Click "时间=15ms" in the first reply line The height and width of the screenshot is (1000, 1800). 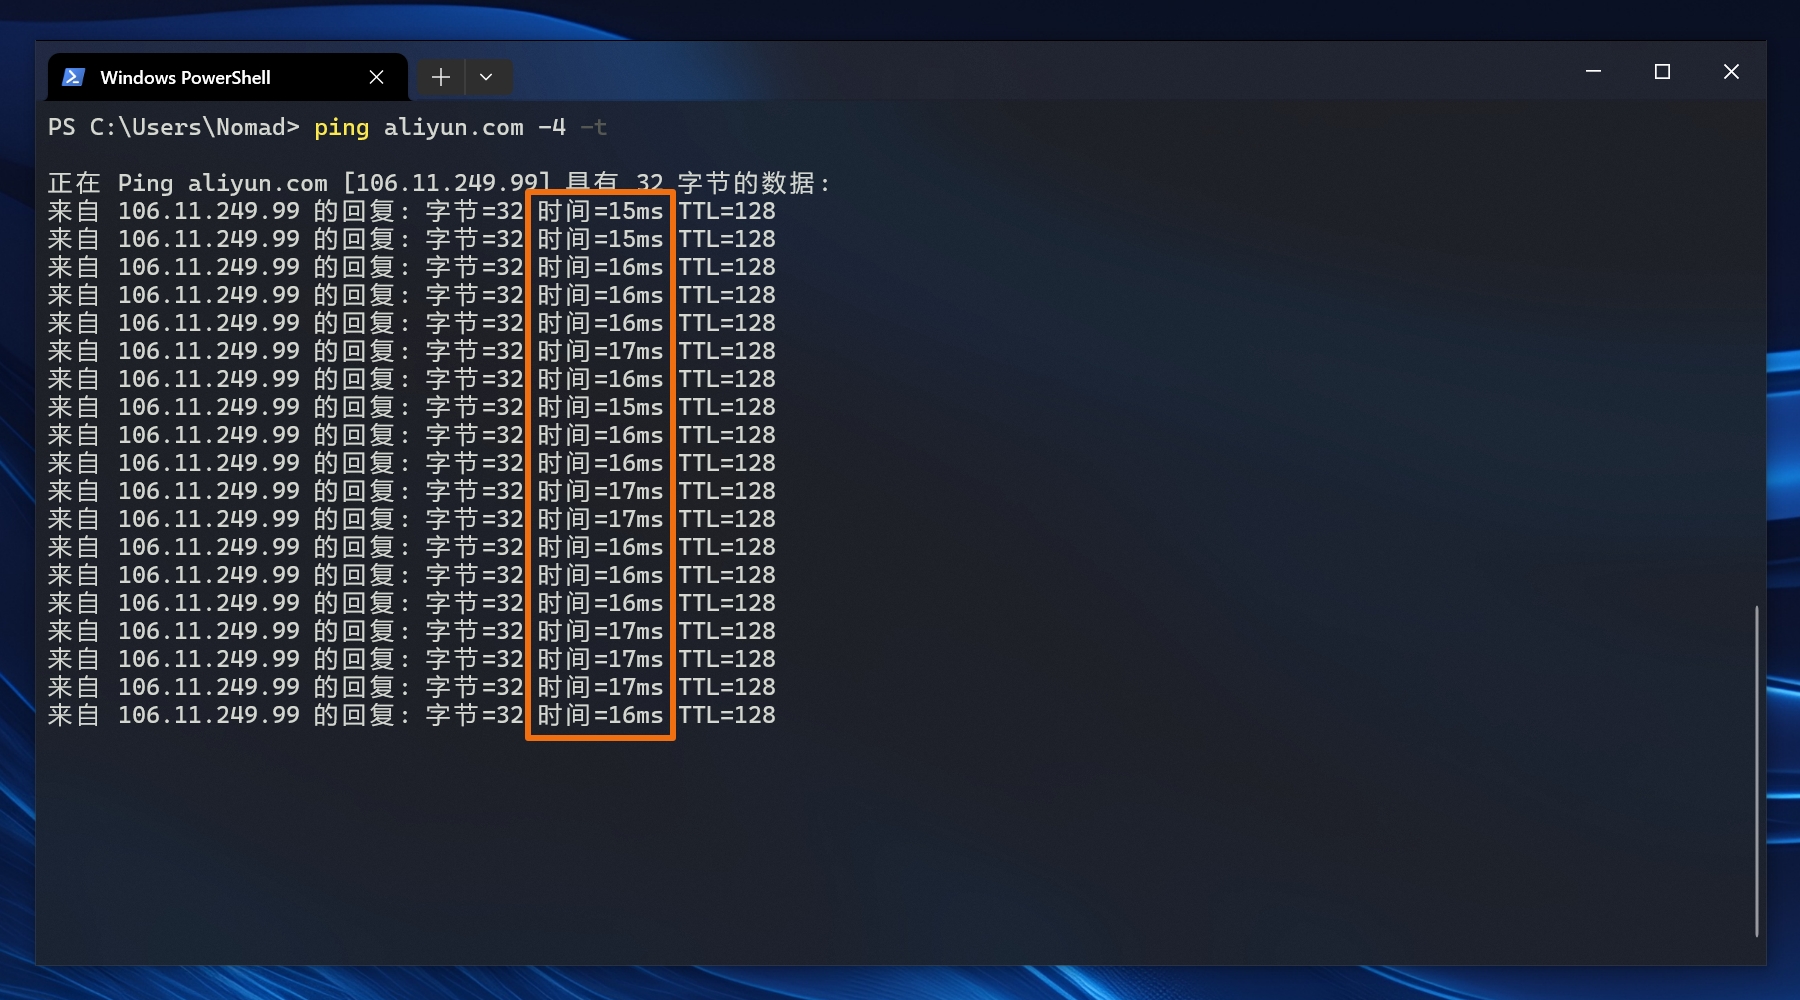pyautogui.click(x=600, y=211)
